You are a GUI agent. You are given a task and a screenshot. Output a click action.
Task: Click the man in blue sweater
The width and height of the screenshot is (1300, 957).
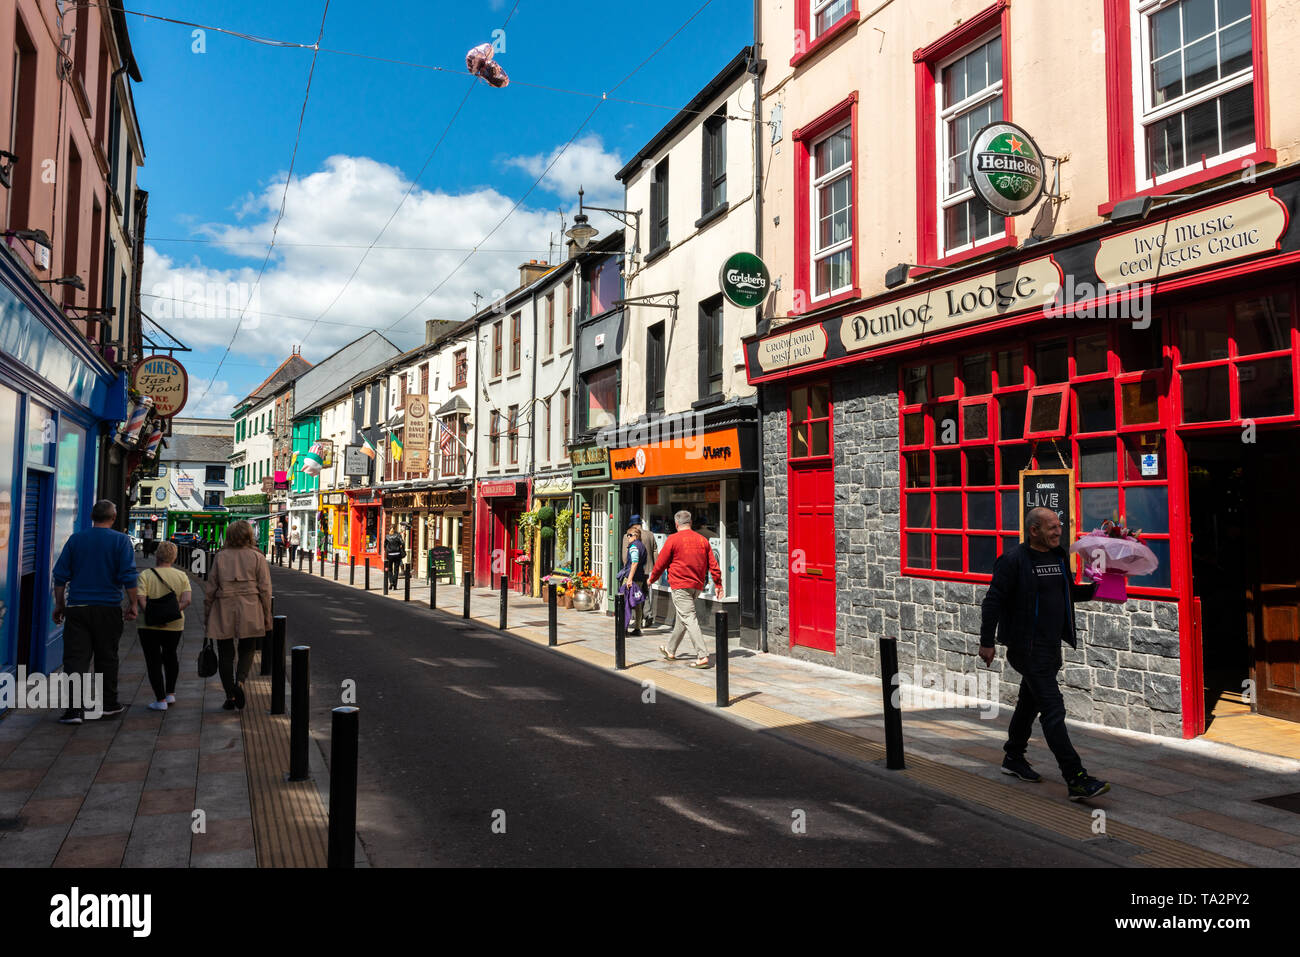click(x=94, y=611)
